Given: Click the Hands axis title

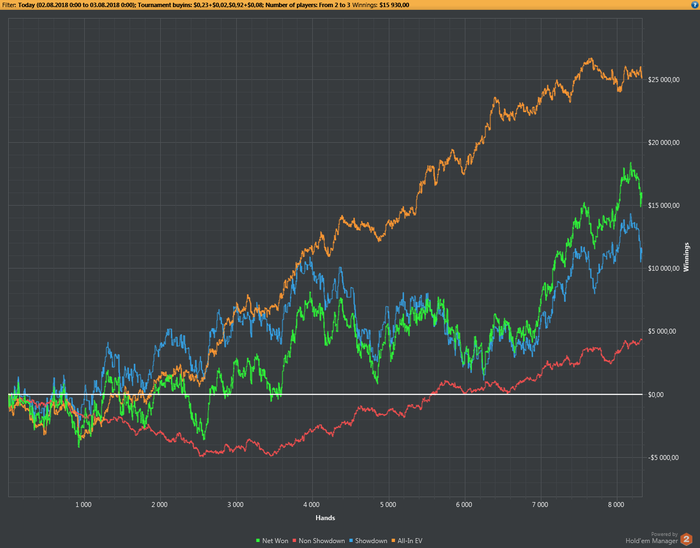Looking at the screenshot, I should pos(325,518).
